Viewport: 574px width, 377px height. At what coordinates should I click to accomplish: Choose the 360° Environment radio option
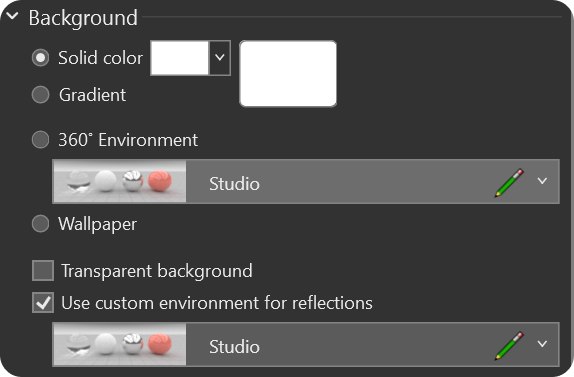(x=40, y=139)
